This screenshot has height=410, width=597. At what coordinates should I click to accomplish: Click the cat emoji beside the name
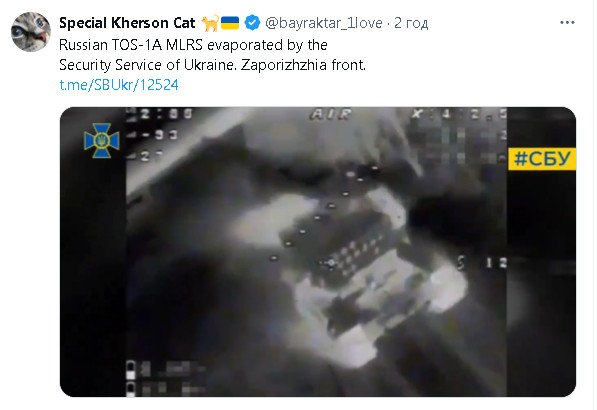tap(210, 23)
